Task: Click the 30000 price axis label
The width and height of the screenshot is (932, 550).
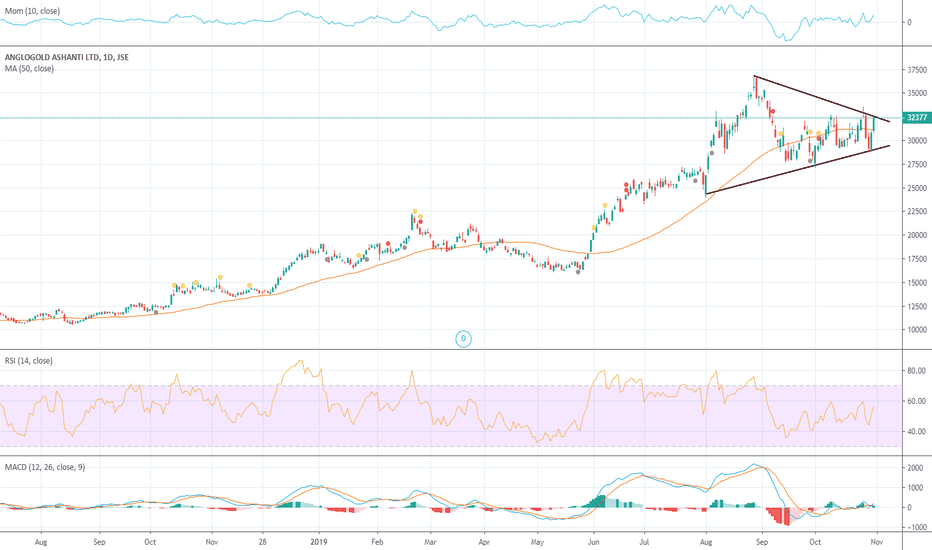Action: (x=917, y=141)
